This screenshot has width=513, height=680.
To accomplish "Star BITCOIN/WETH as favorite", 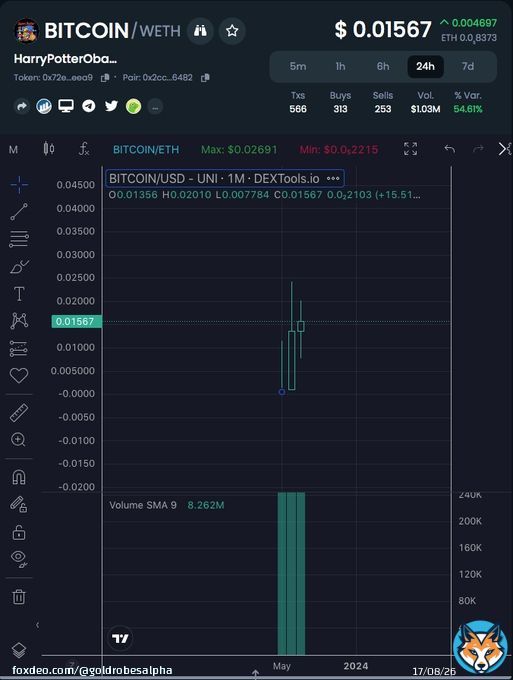I will pyautogui.click(x=232, y=31).
